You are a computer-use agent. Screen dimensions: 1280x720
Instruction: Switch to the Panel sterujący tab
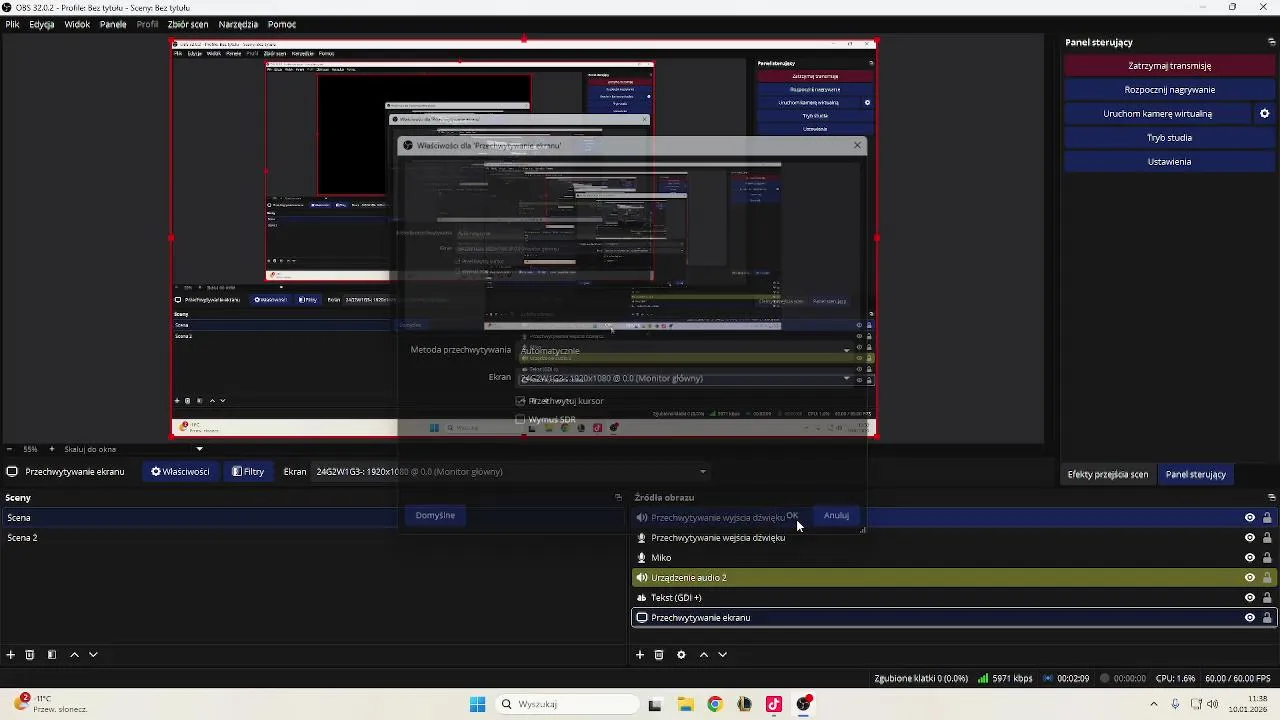click(x=1196, y=474)
